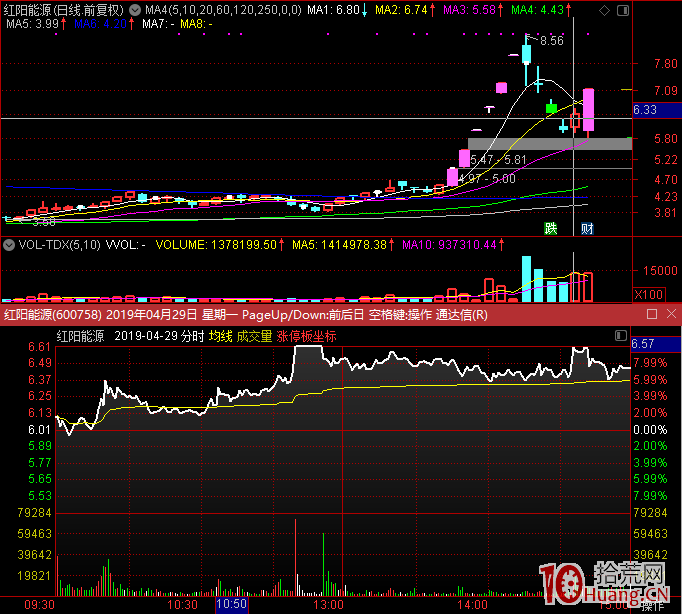Click the 7.80 price axis label

666,64
